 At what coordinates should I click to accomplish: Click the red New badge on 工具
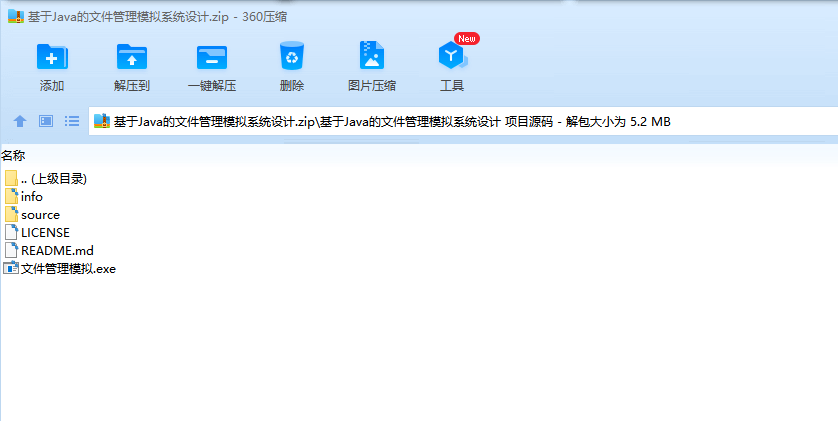[x=467, y=38]
